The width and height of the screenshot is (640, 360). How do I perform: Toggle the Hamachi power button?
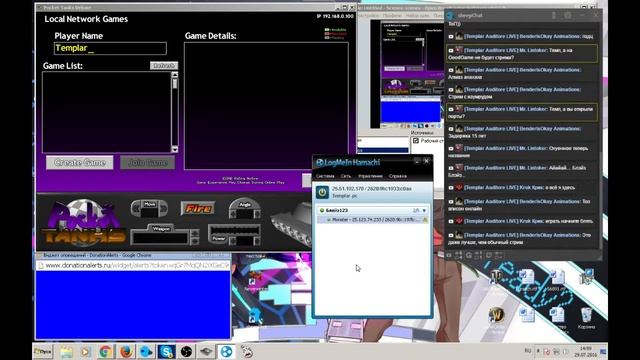322,192
